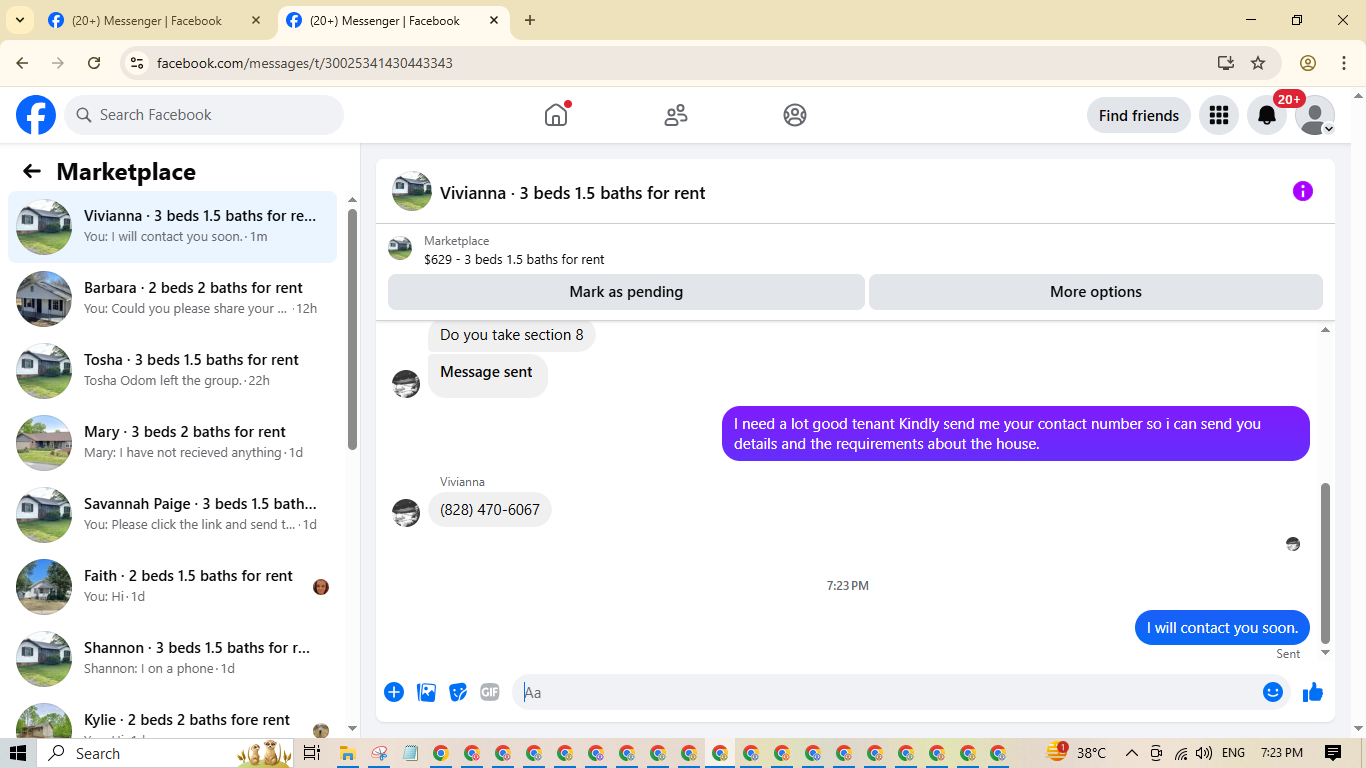Choose a GIF icon in composer
The height and width of the screenshot is (768, 1366).
pos(489,692)
